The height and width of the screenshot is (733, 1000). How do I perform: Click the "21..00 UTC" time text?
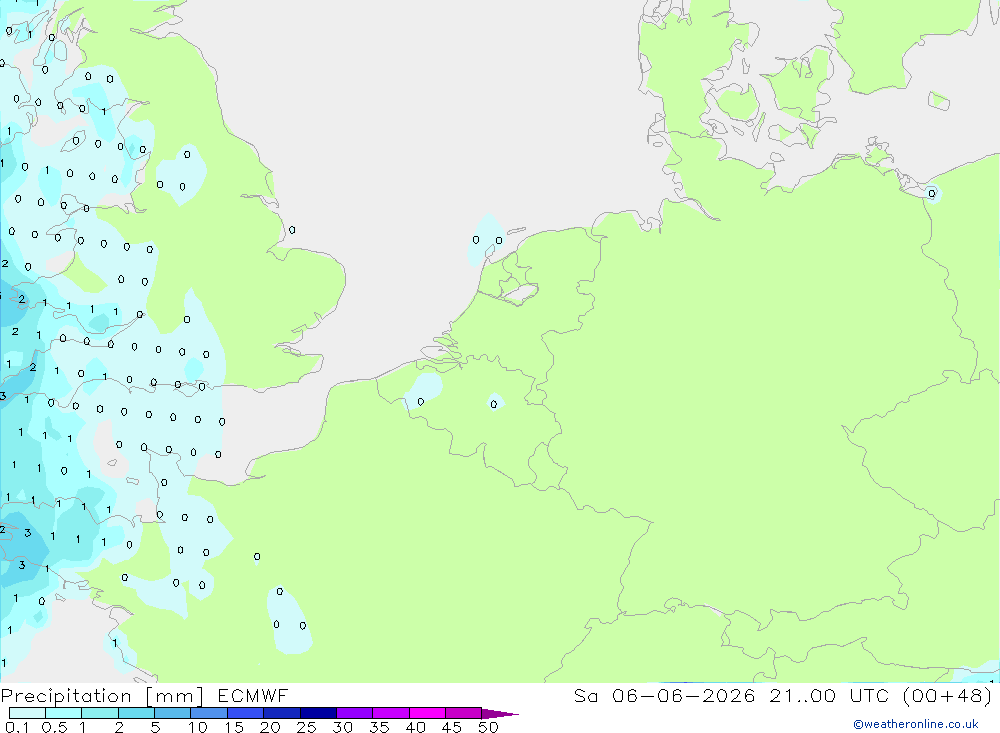[x=832, y=696]
